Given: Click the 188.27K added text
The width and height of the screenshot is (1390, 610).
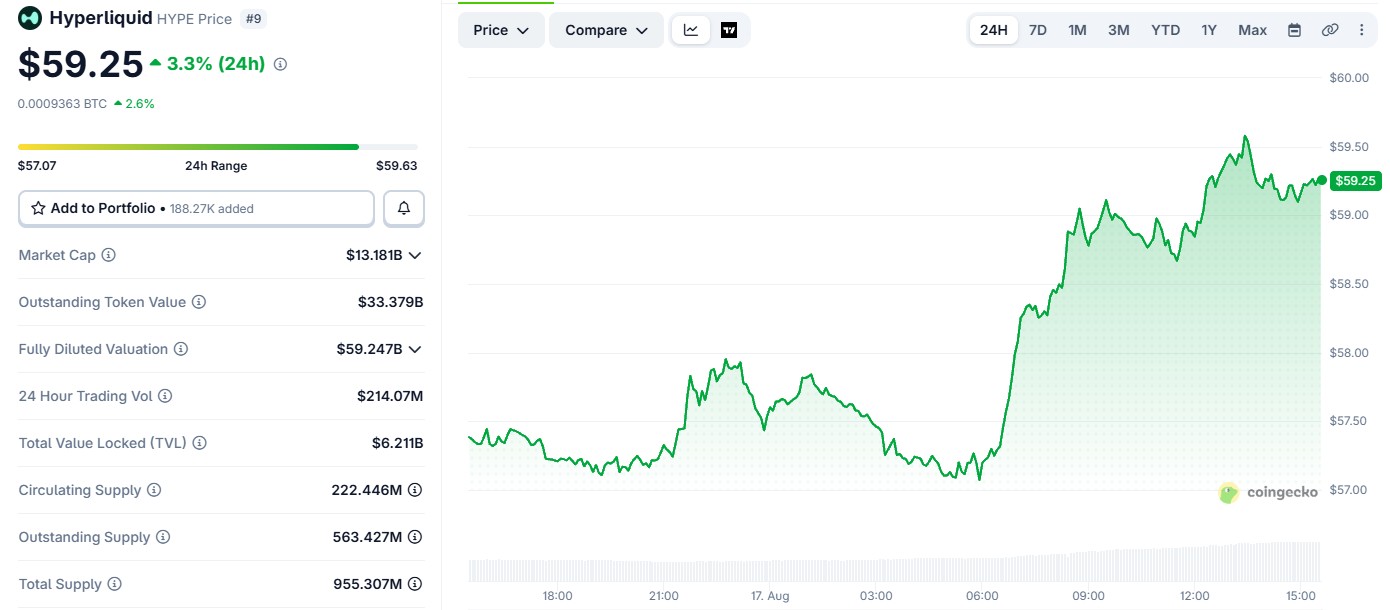Looking at the screenshot, I should pyautogui.click(x=212, y=209).
